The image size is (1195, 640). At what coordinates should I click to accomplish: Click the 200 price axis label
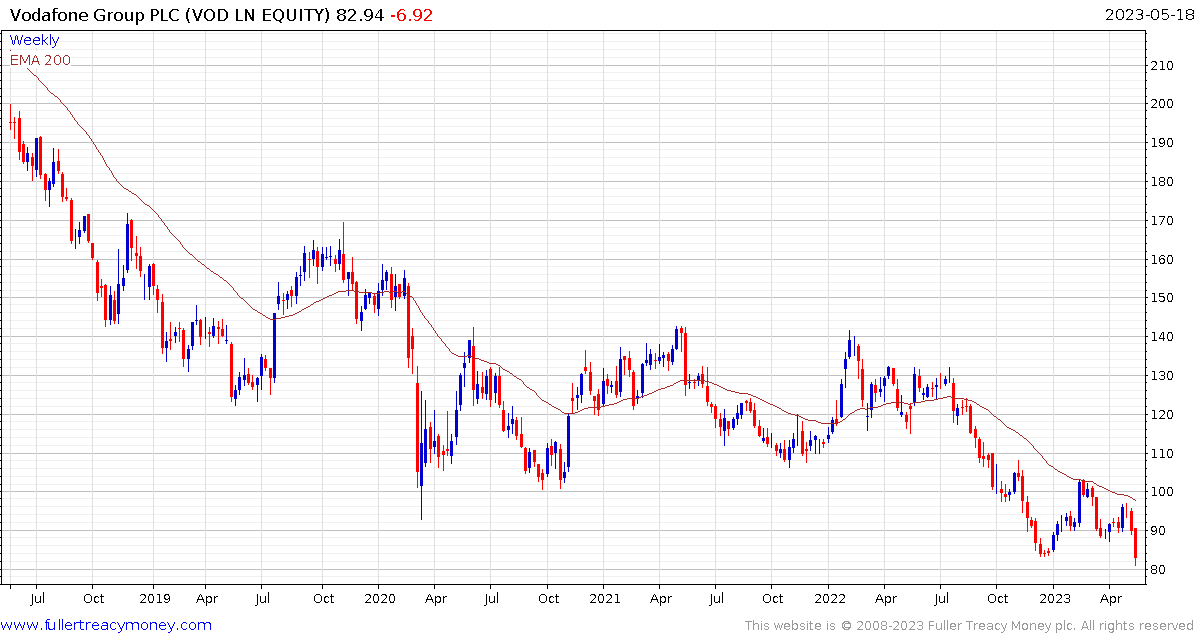click(1162, 104)
